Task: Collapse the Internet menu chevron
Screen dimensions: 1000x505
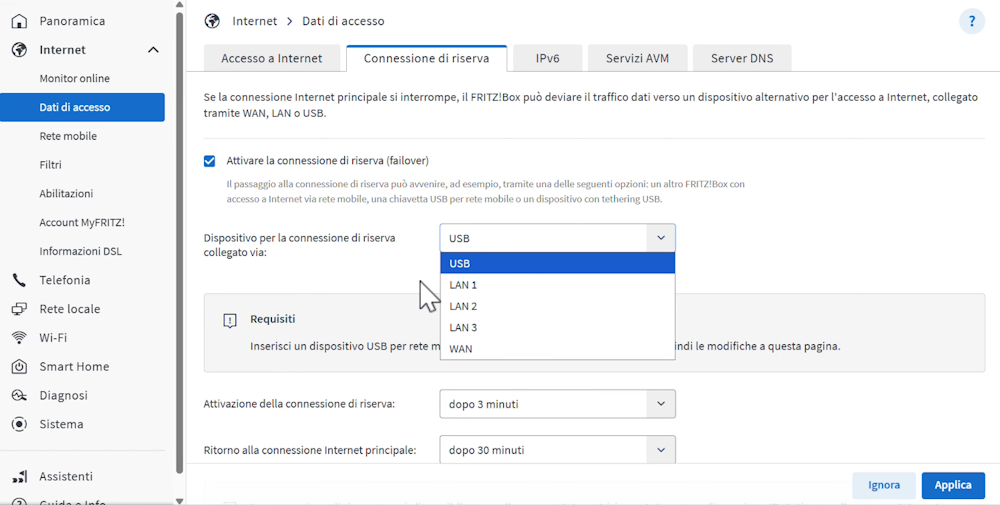Action: tap(153, 50)
